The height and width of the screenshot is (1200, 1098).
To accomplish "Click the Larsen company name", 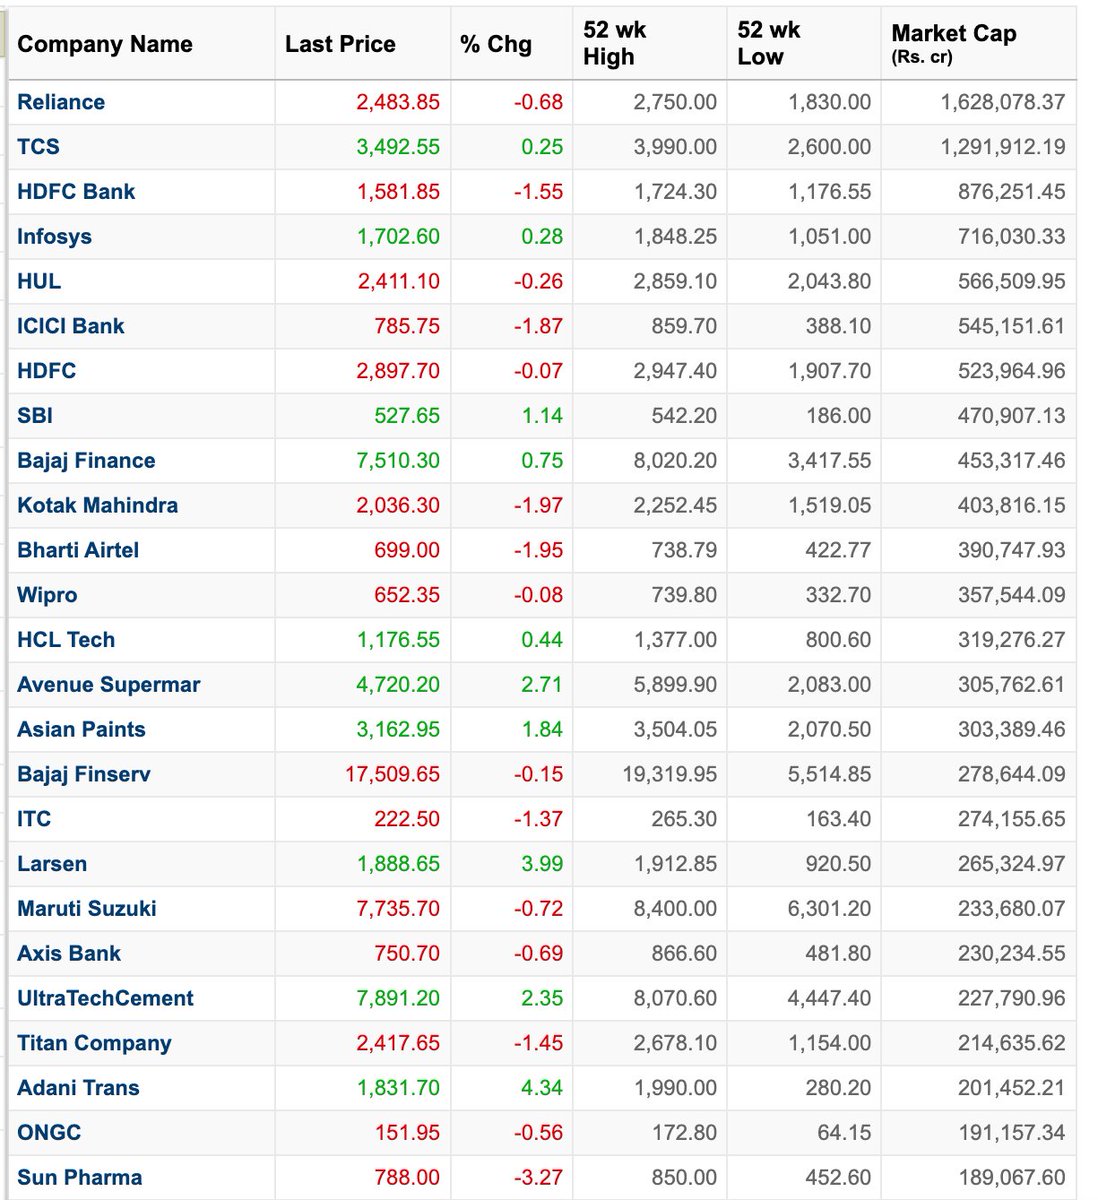I will point(52,864).
